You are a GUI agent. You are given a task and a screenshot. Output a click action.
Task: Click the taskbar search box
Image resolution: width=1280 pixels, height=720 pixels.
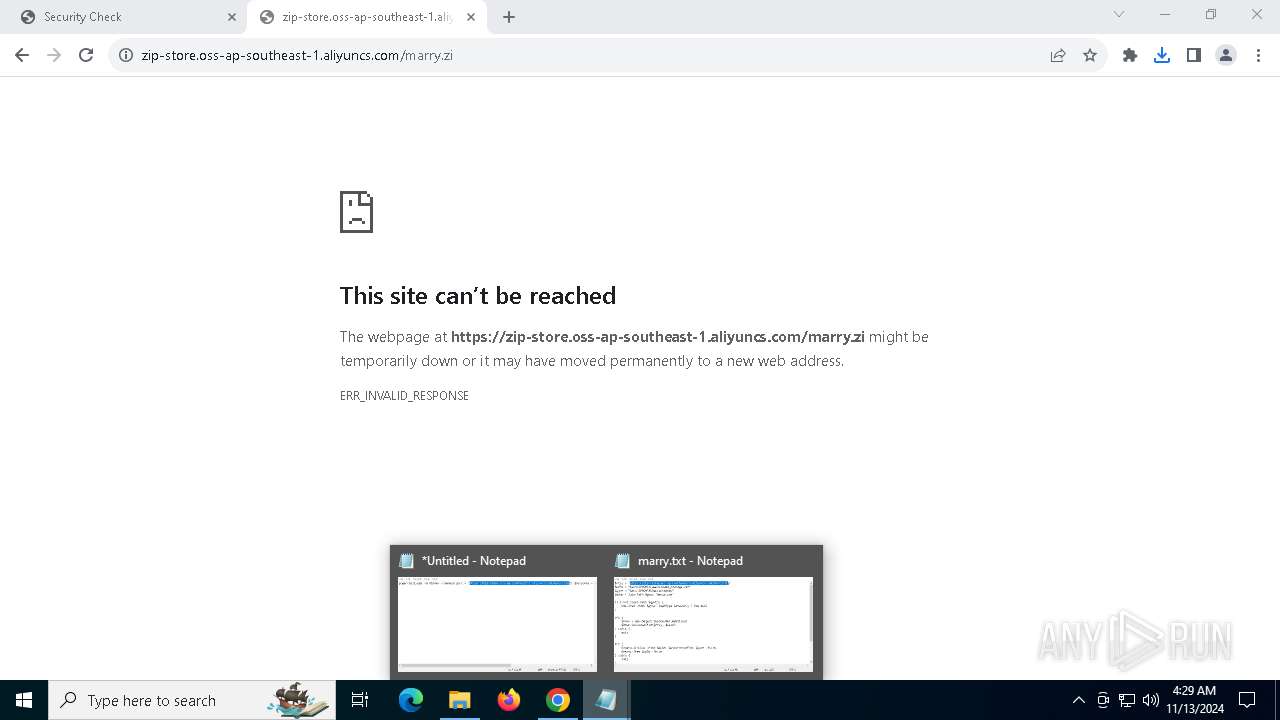coord(192,700)
